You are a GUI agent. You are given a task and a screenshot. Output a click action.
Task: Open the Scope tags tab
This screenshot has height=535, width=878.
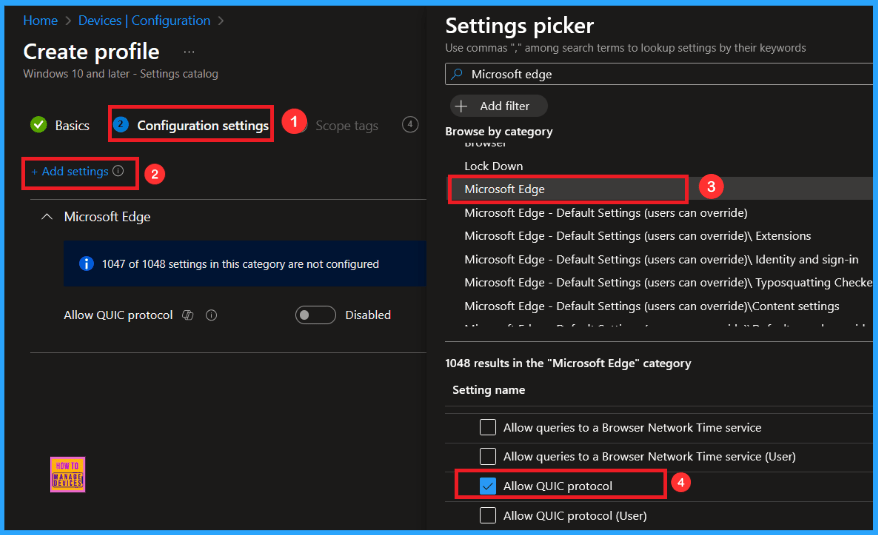(347, 125)
